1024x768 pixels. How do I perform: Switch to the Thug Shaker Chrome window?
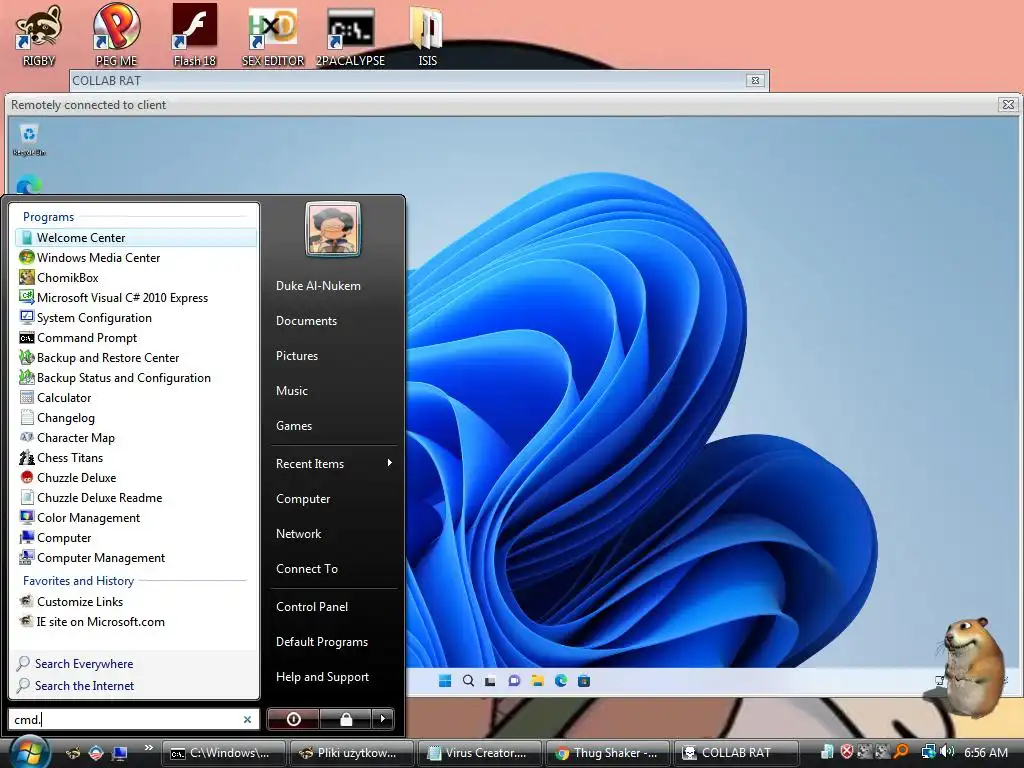tap(608, 753)
